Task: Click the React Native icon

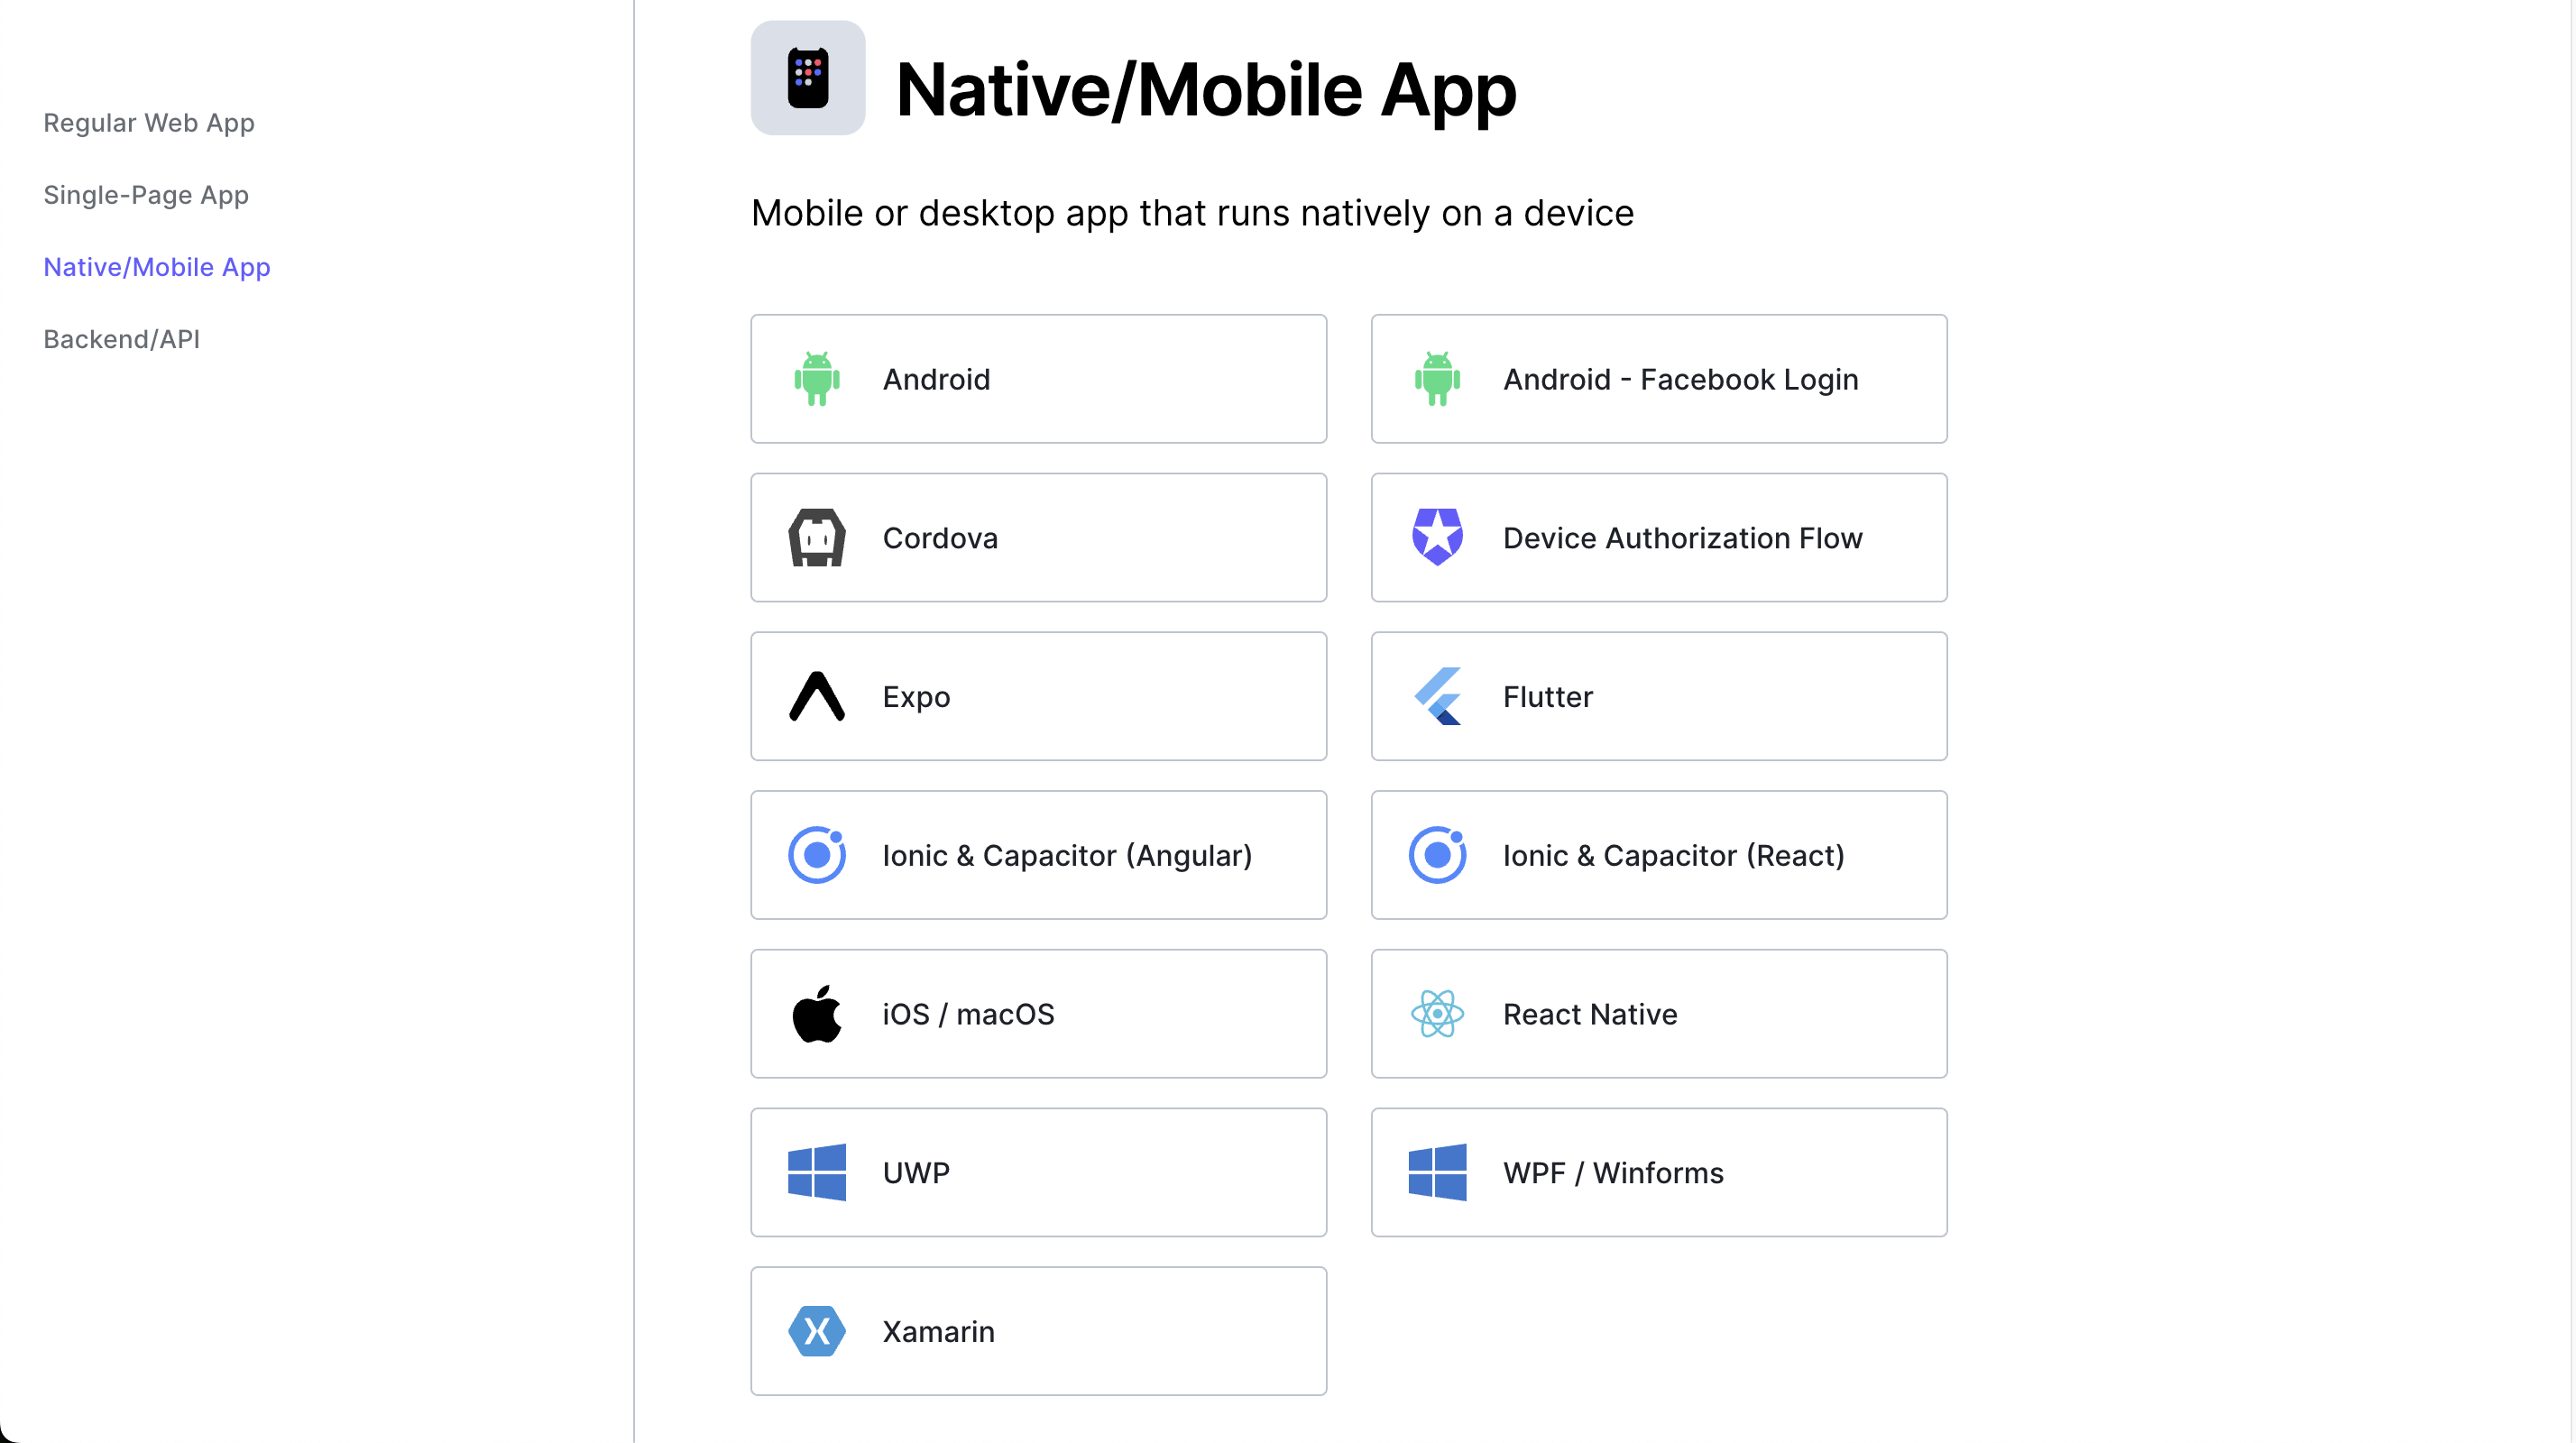Action: [1437, 1012]
